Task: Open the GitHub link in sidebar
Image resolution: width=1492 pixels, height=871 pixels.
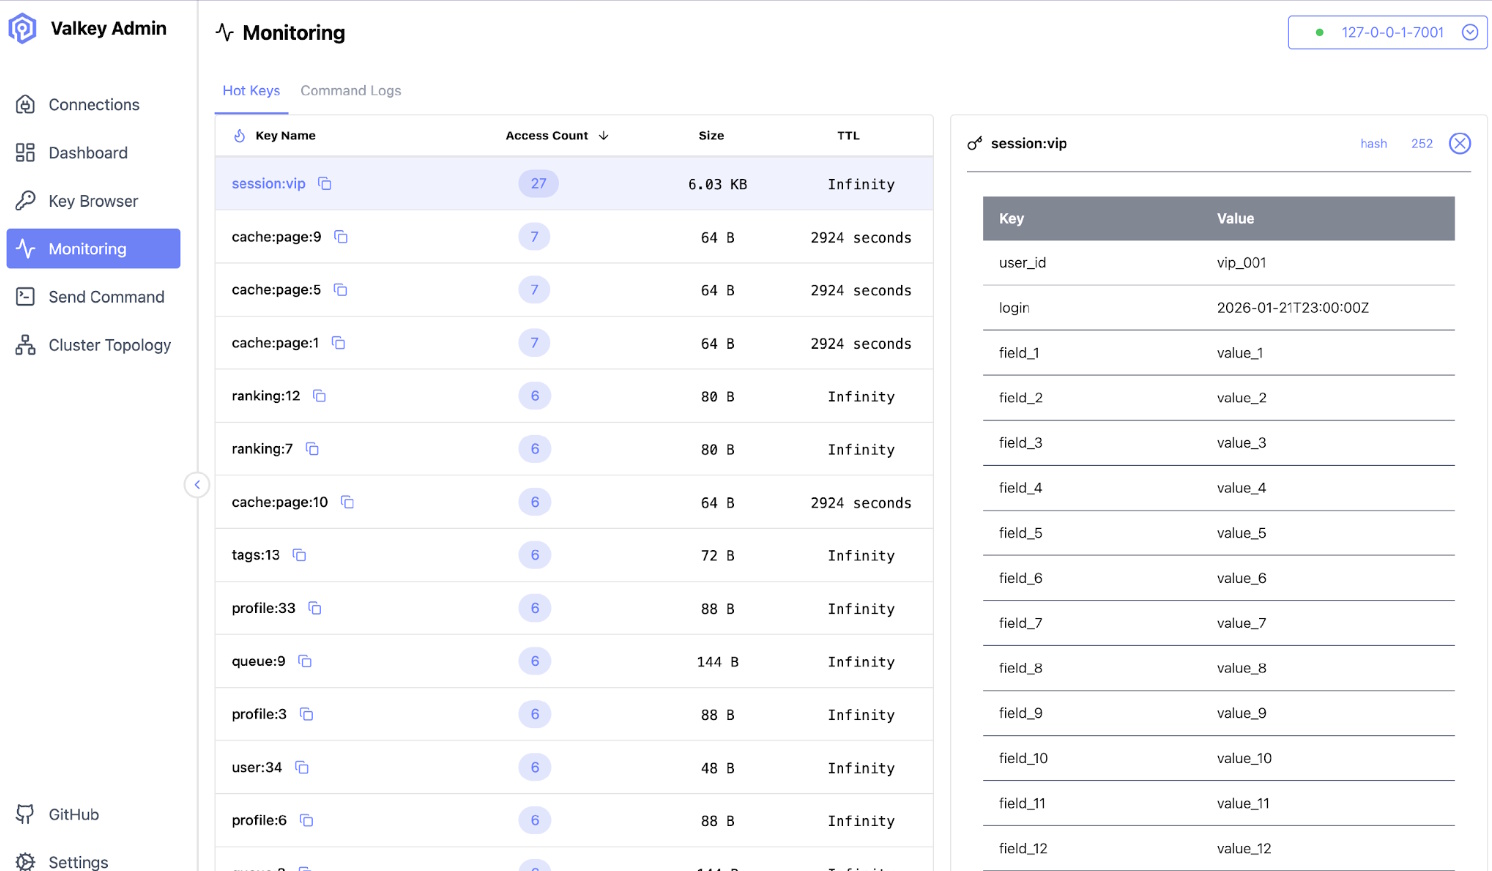Action: [73, 814]
